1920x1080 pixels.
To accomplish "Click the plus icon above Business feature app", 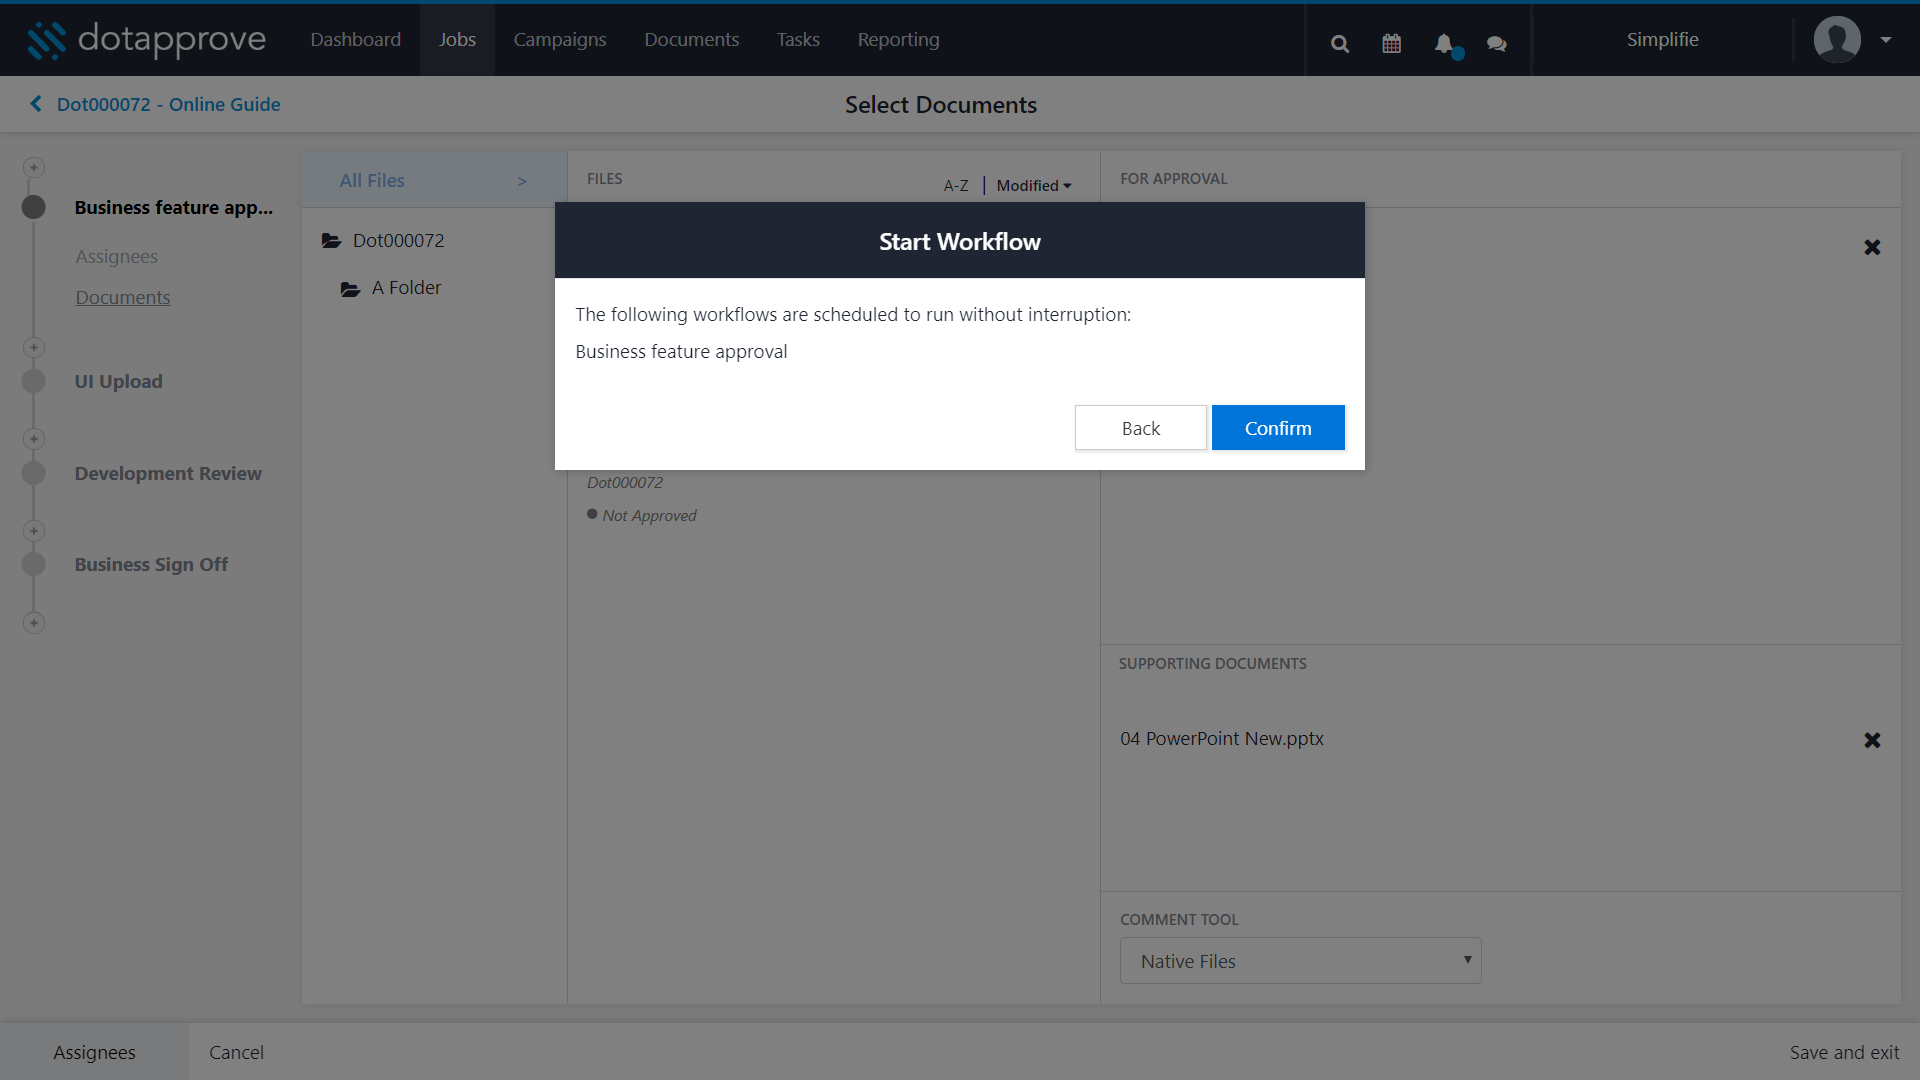I will tap(34, 168).
